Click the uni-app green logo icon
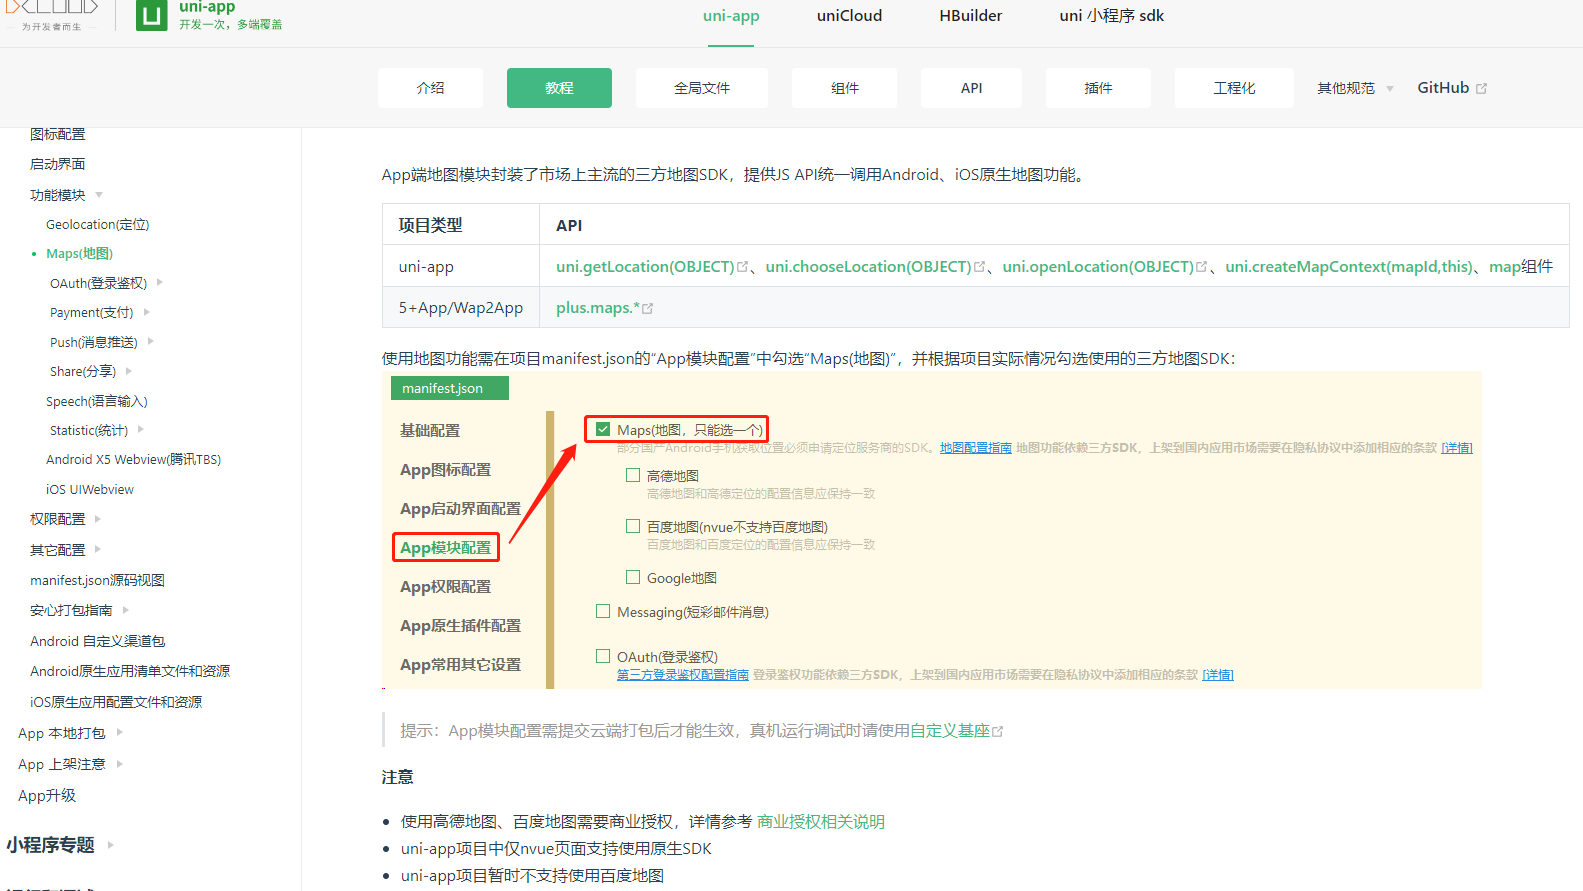 click(152, 15)
